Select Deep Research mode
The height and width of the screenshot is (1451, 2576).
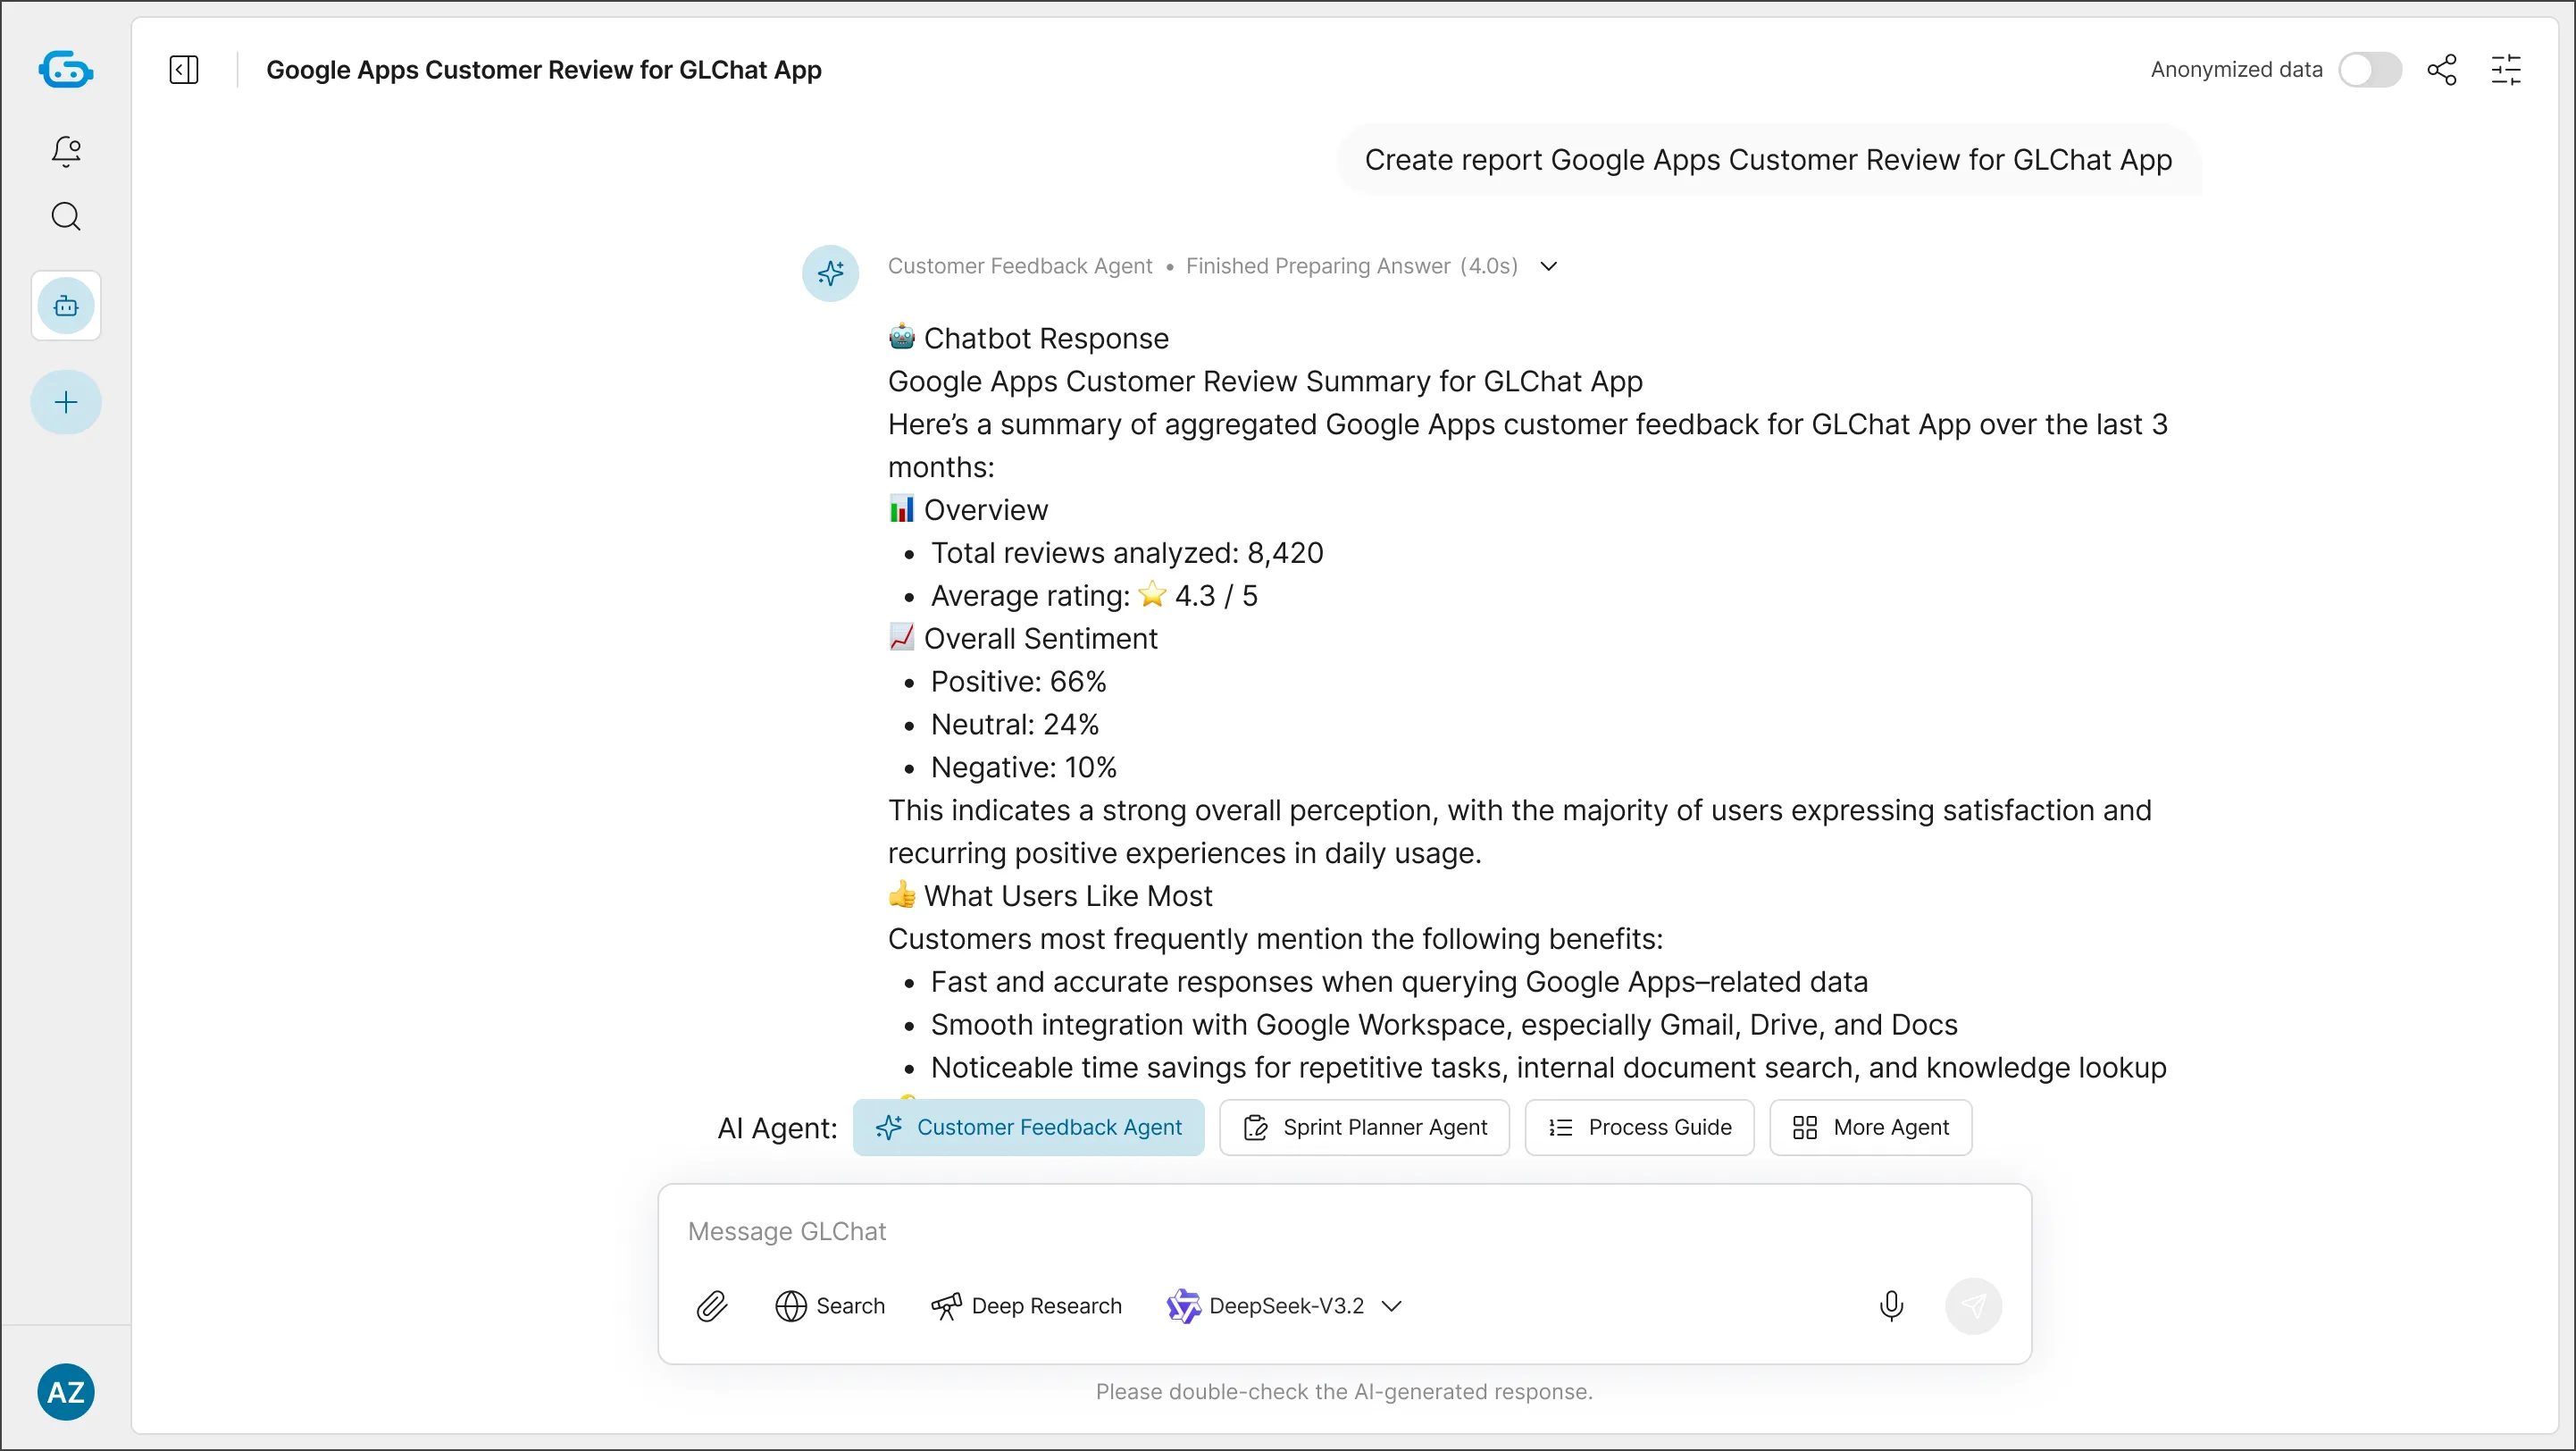point(1026,1306)
